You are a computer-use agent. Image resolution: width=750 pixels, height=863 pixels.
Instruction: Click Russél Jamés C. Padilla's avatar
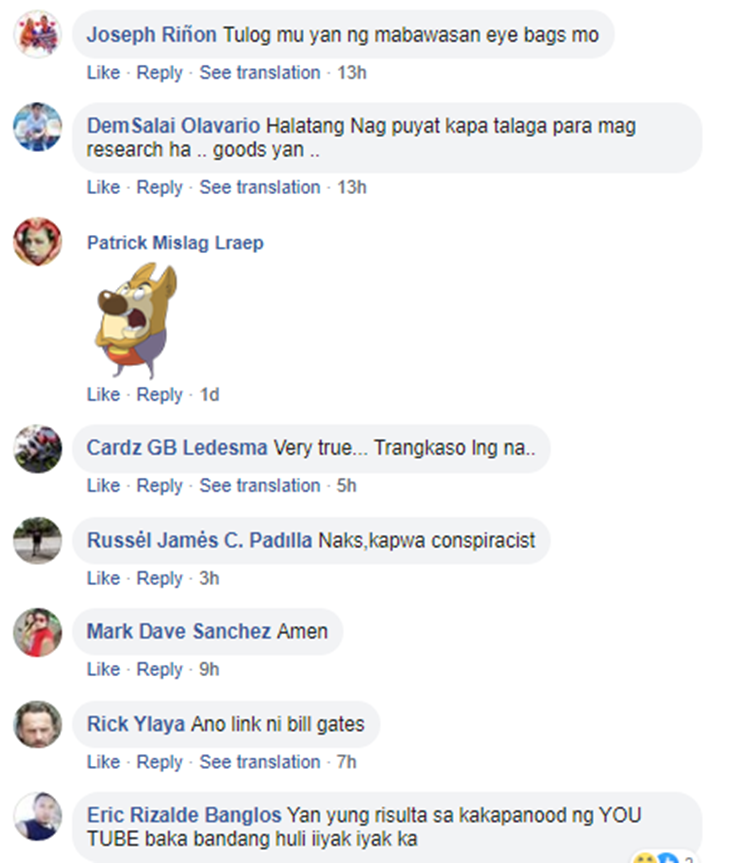[37, 540]
